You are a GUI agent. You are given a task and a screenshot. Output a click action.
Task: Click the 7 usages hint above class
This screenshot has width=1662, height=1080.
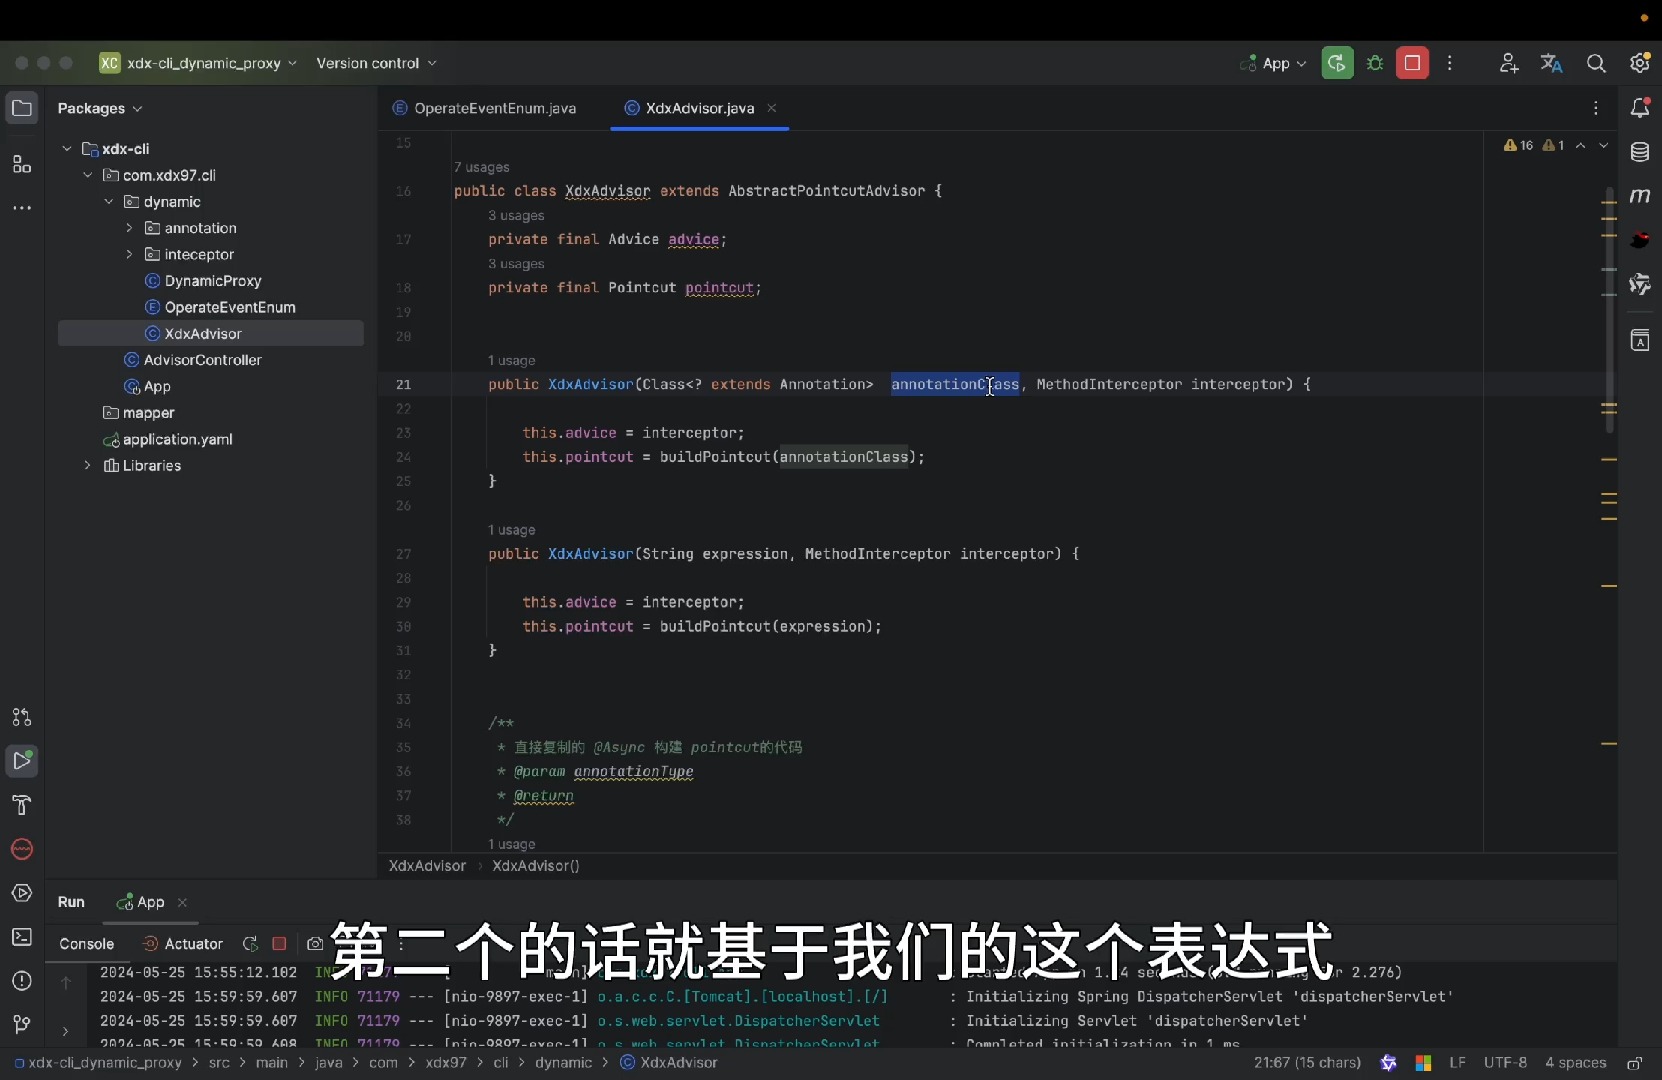[482, 167]
